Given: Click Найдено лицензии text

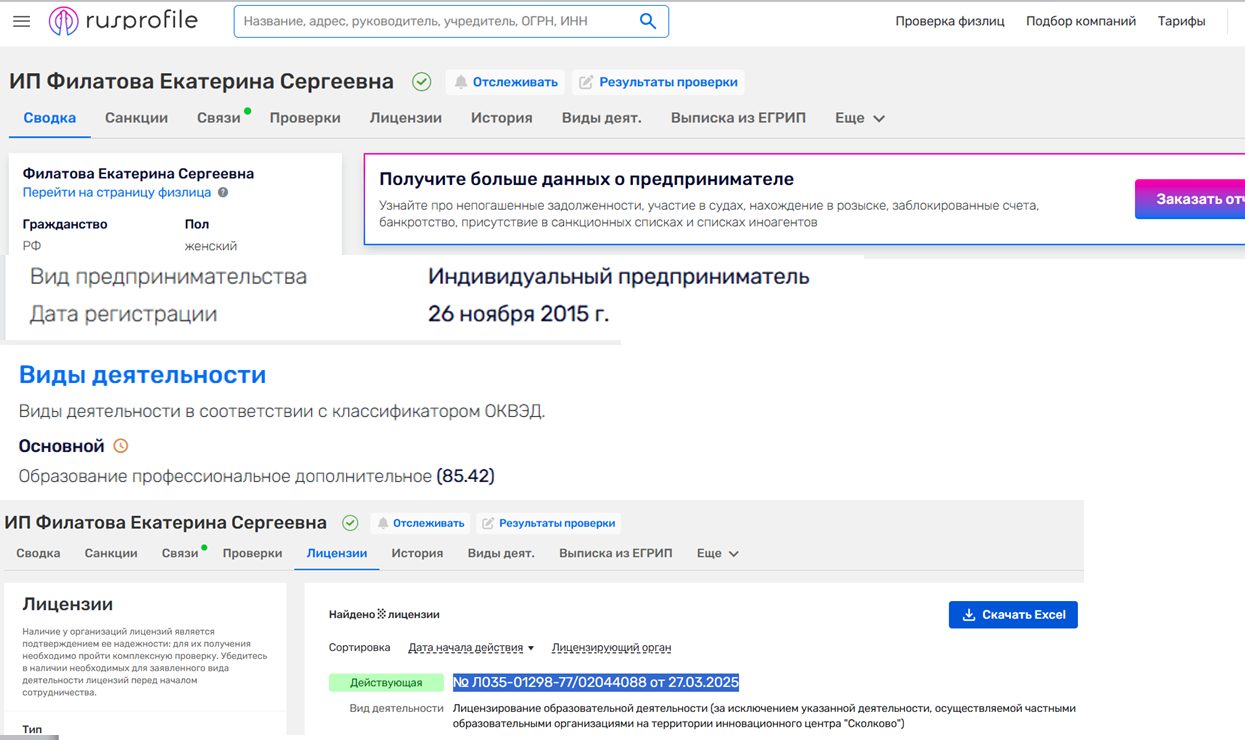Looking at the screenshot, I should click(384, 614).
